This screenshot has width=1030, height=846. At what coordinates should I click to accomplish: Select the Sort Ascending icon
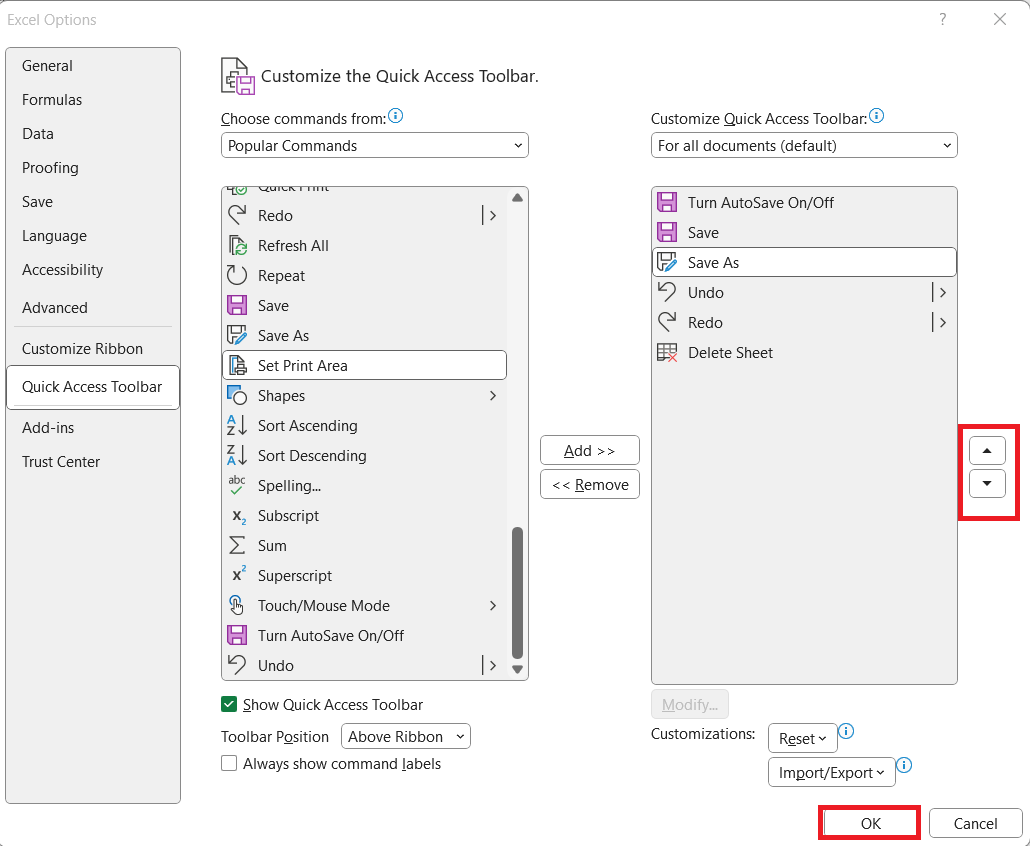(x=236, y=426)
